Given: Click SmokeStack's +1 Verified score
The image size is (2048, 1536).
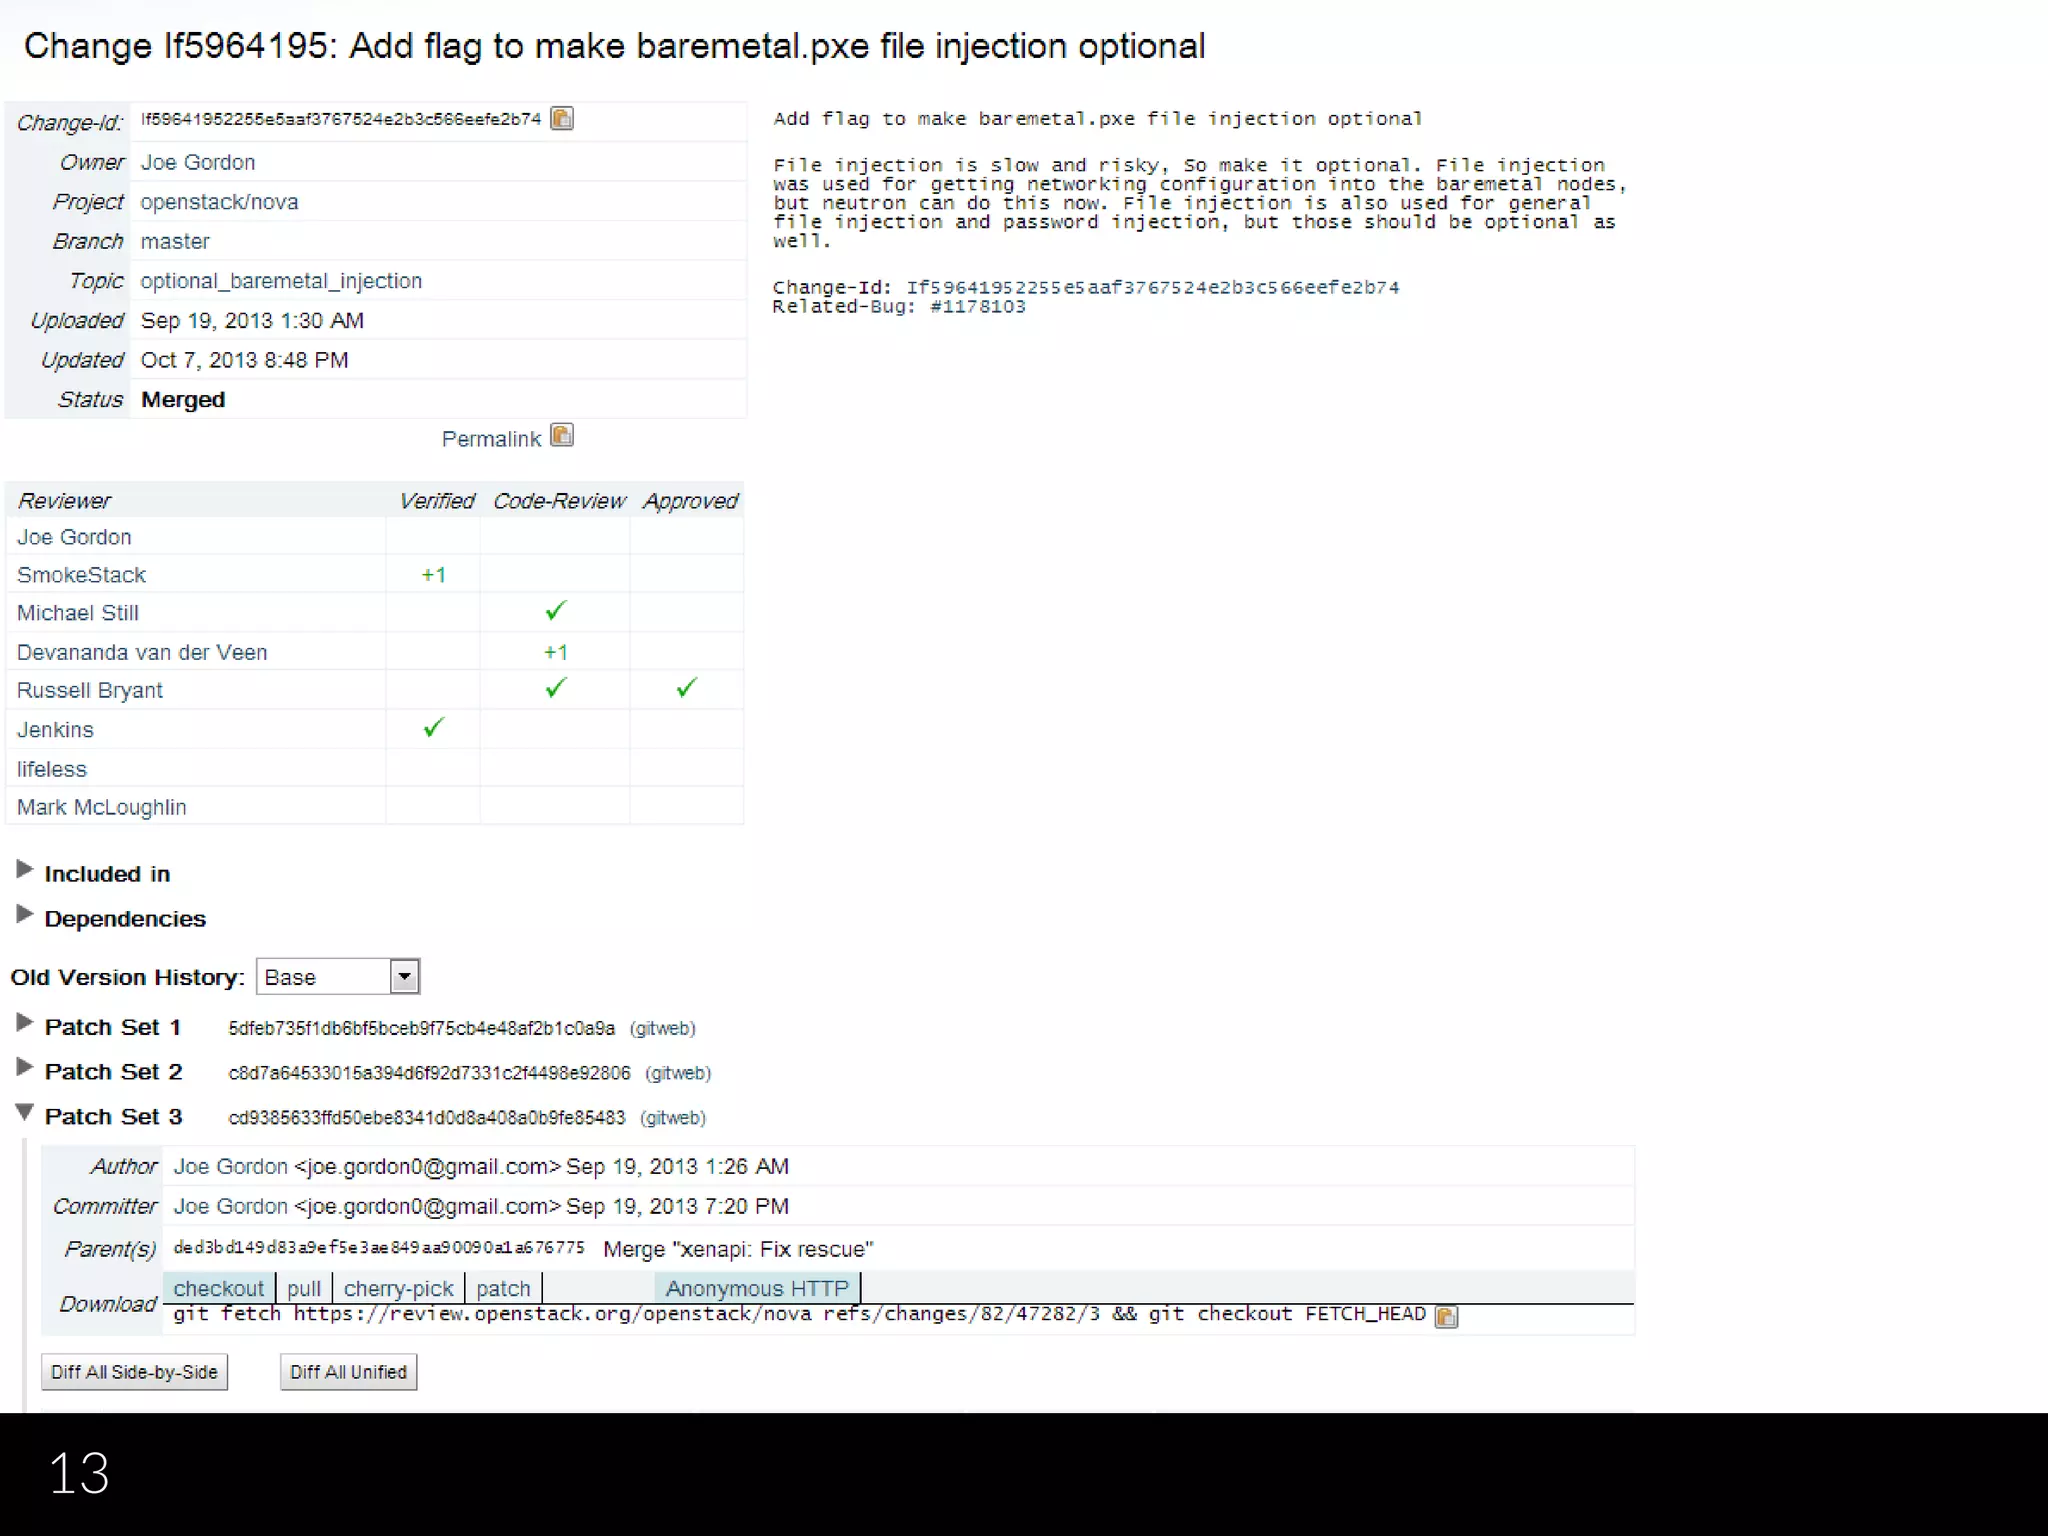Looking at the screenshot, I should 433,575.
